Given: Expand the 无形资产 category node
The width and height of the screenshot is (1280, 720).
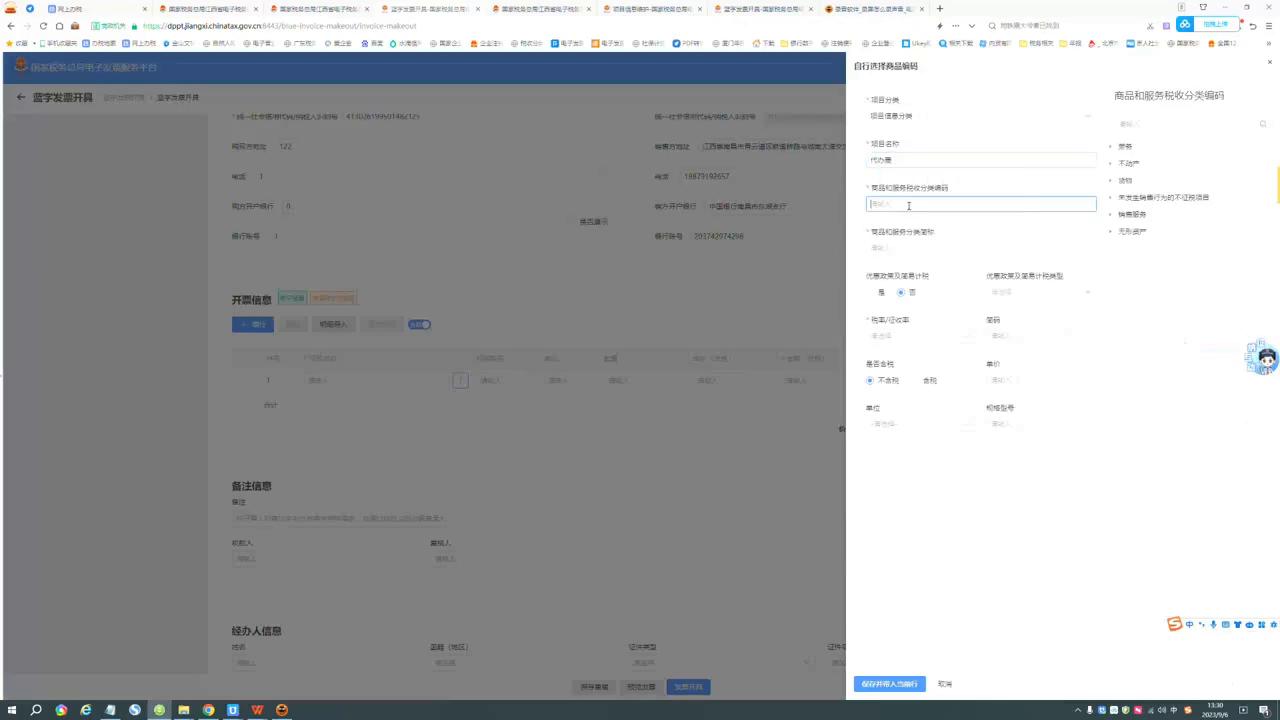Looking at the screenshot, I should [x=1110, y=231].
